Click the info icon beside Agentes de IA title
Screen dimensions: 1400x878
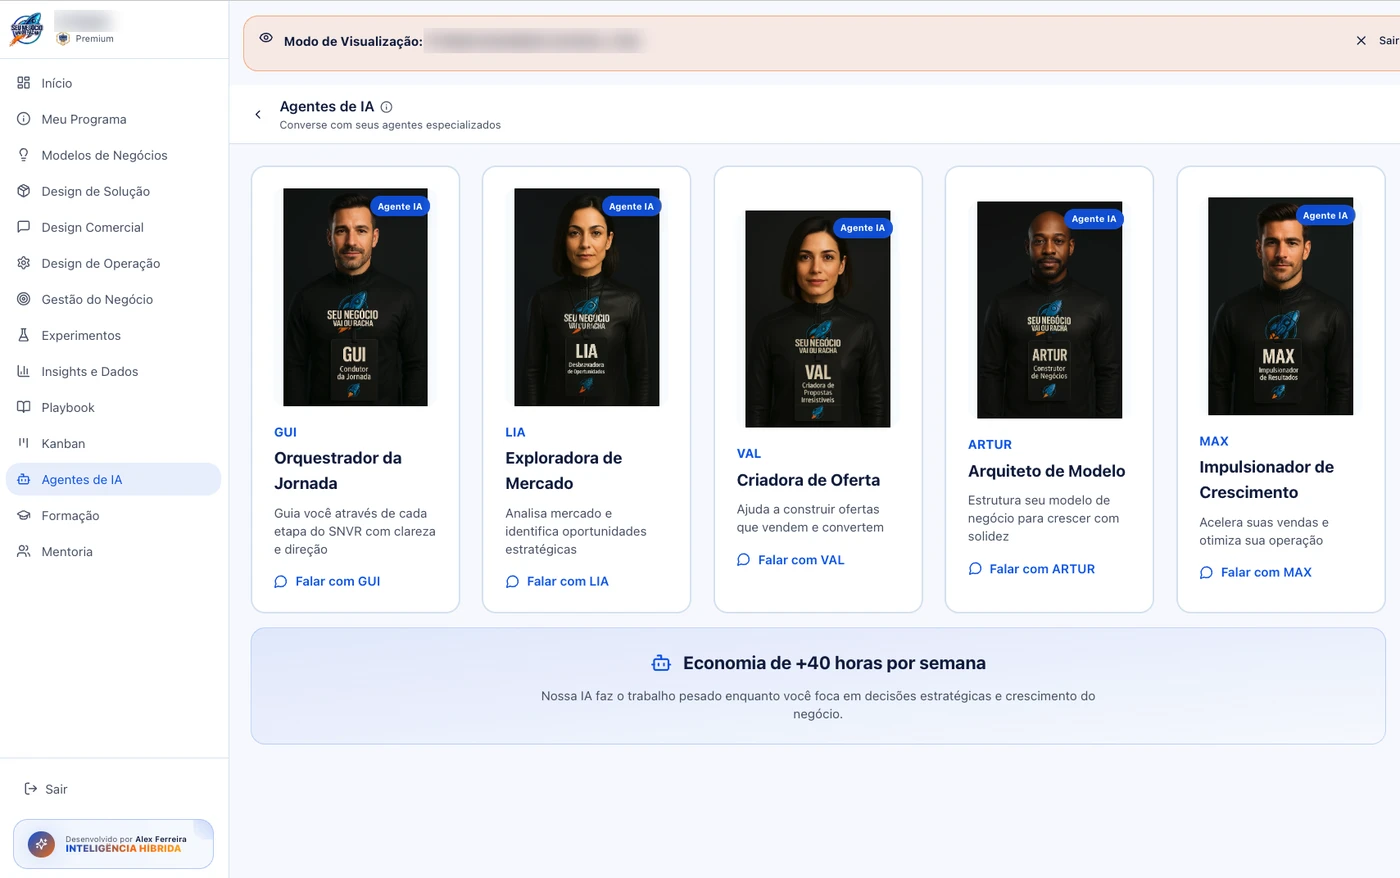[x=387, y=107]
